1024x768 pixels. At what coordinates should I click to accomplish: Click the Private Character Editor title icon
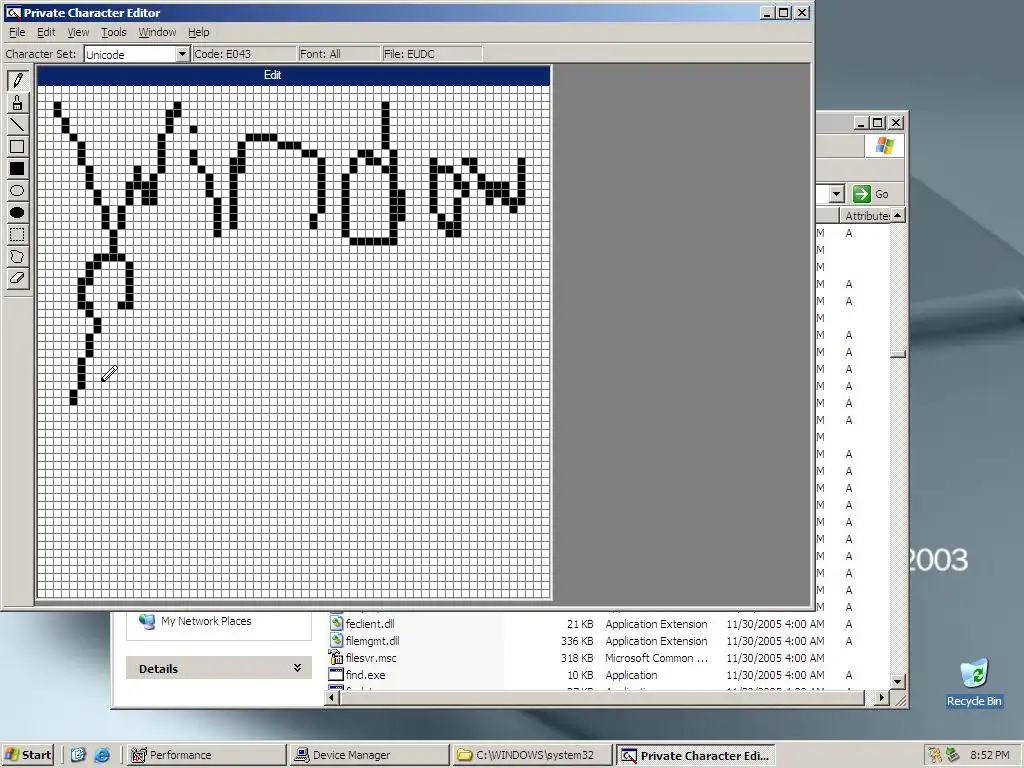(x=12, y=12)
